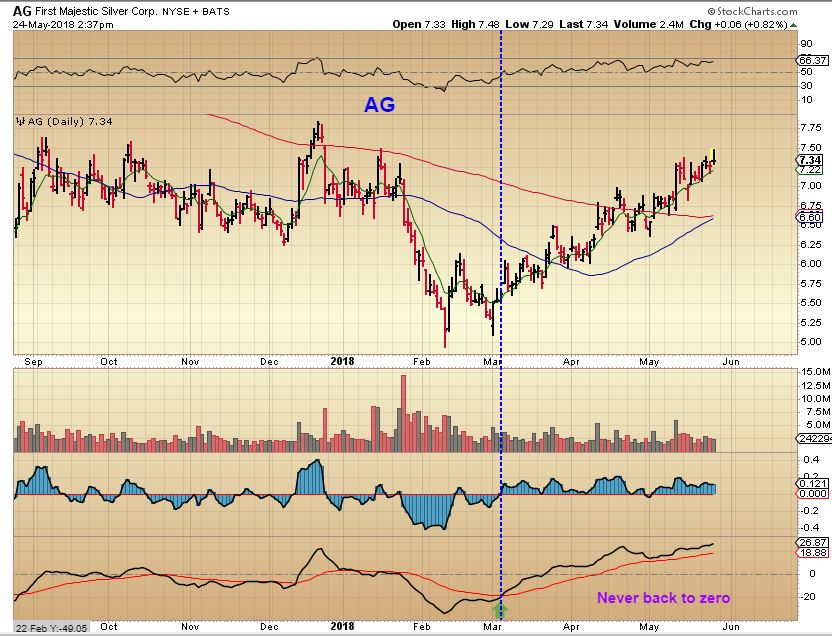Click the tallest red volume bar in late January
Screen dimensions: 832x636
[403, 413]
